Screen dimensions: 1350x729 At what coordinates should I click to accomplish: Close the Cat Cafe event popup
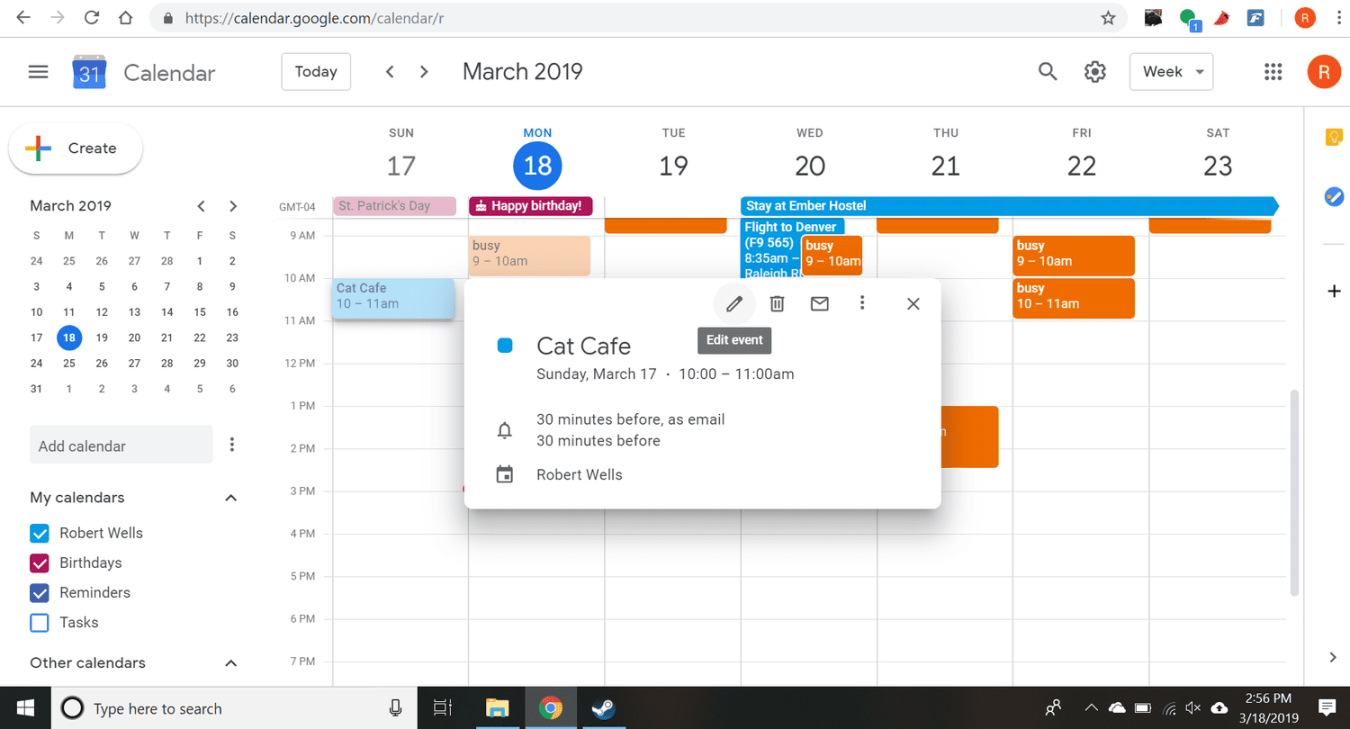click(x=913, y=304)
